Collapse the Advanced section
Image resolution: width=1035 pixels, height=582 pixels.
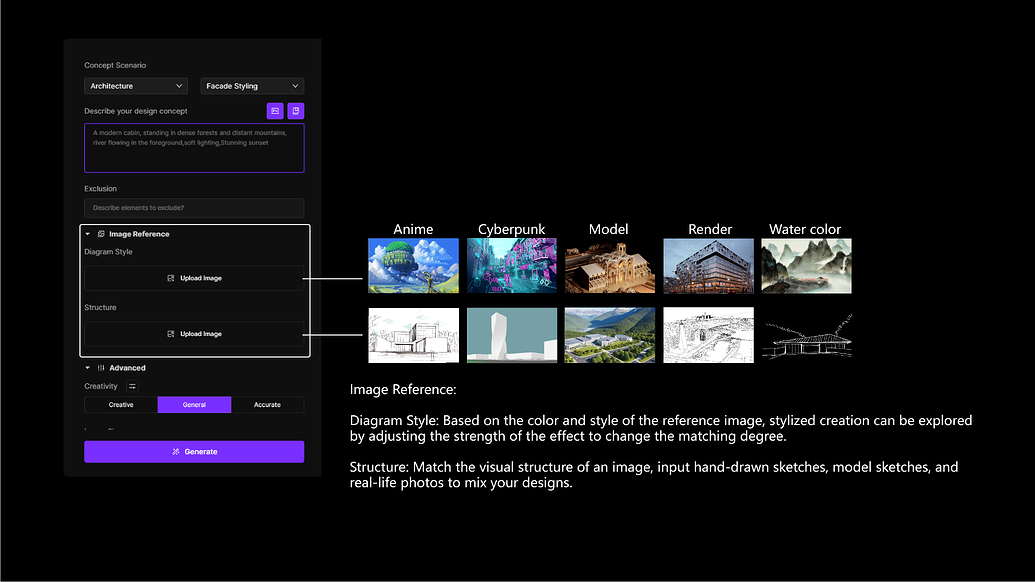(x=87, y=368)
